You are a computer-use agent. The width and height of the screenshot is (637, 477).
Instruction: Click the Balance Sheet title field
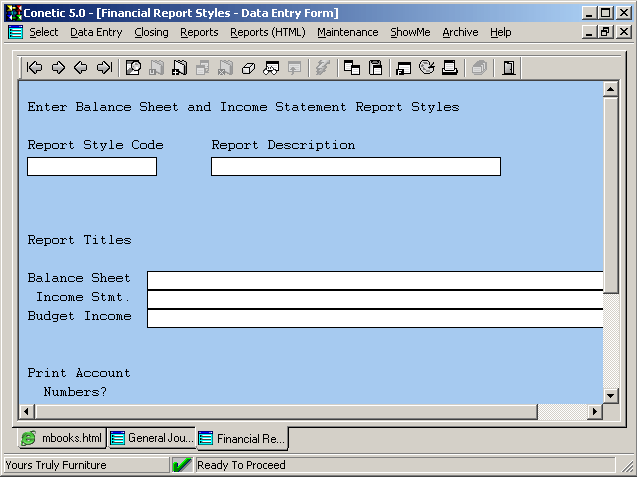(x=375, y=280)
